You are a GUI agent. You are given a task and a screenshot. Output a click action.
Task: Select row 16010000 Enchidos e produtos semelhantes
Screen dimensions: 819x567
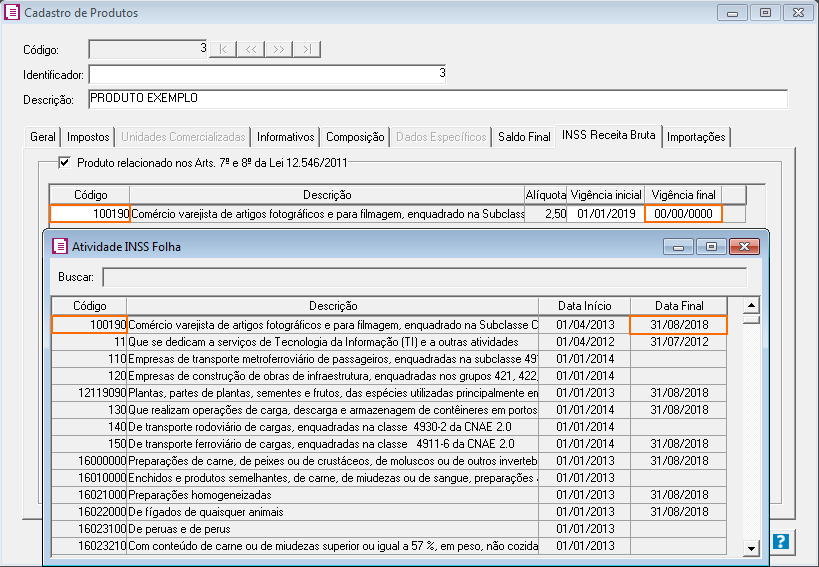coord(389,478)
